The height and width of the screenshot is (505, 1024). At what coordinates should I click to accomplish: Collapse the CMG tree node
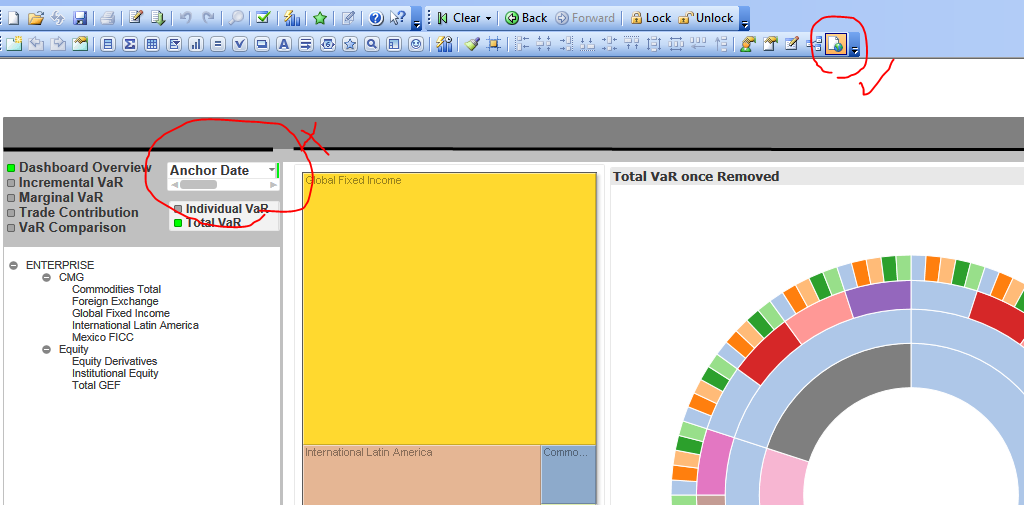click(46, 278)
